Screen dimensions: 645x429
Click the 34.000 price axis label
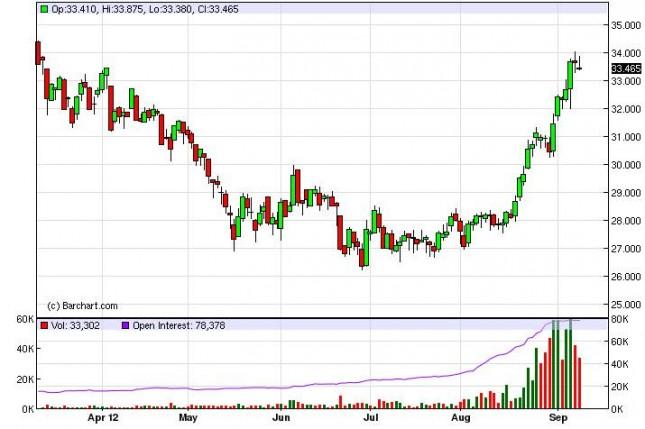[626, 53]
